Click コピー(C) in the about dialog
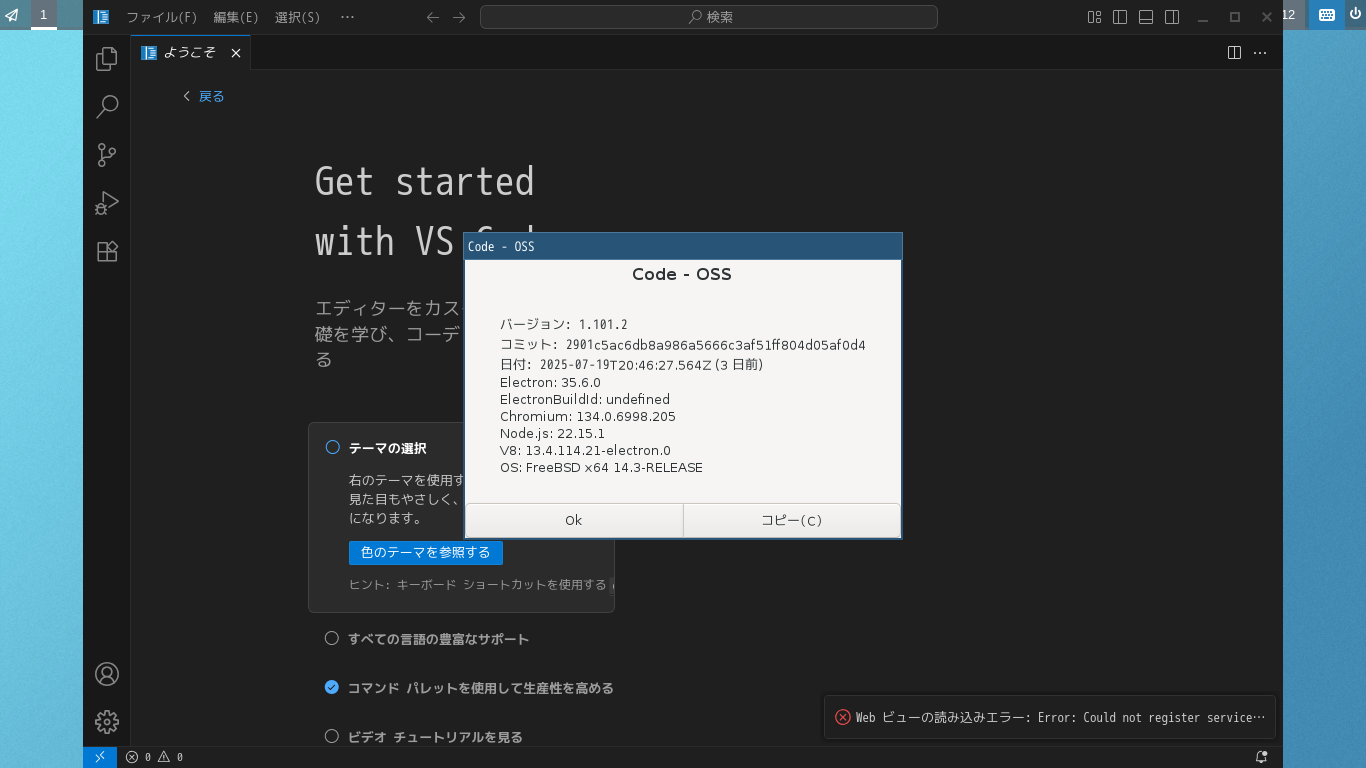The height and width of the screenshot is (768, 1366). 792,520
